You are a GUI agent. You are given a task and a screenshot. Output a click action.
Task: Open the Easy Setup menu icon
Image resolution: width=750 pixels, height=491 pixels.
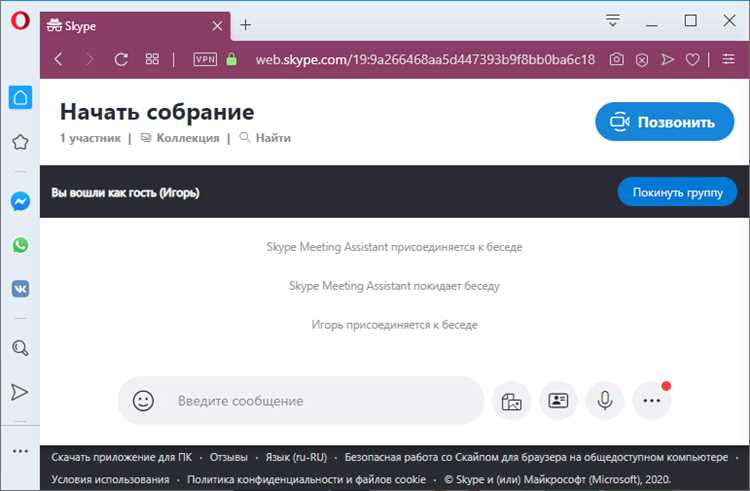pos(728,59)
